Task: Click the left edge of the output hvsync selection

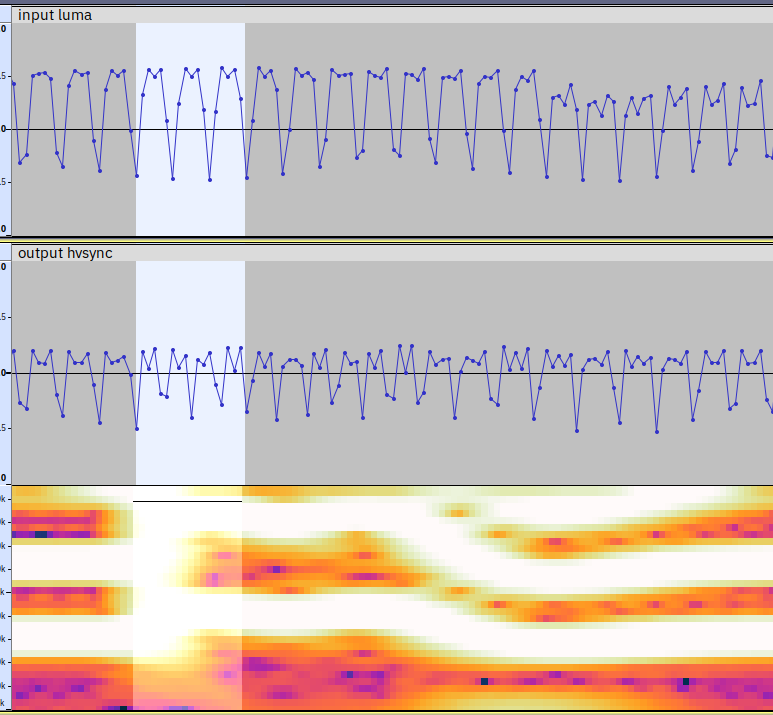Action: click(x=136, y=372)
